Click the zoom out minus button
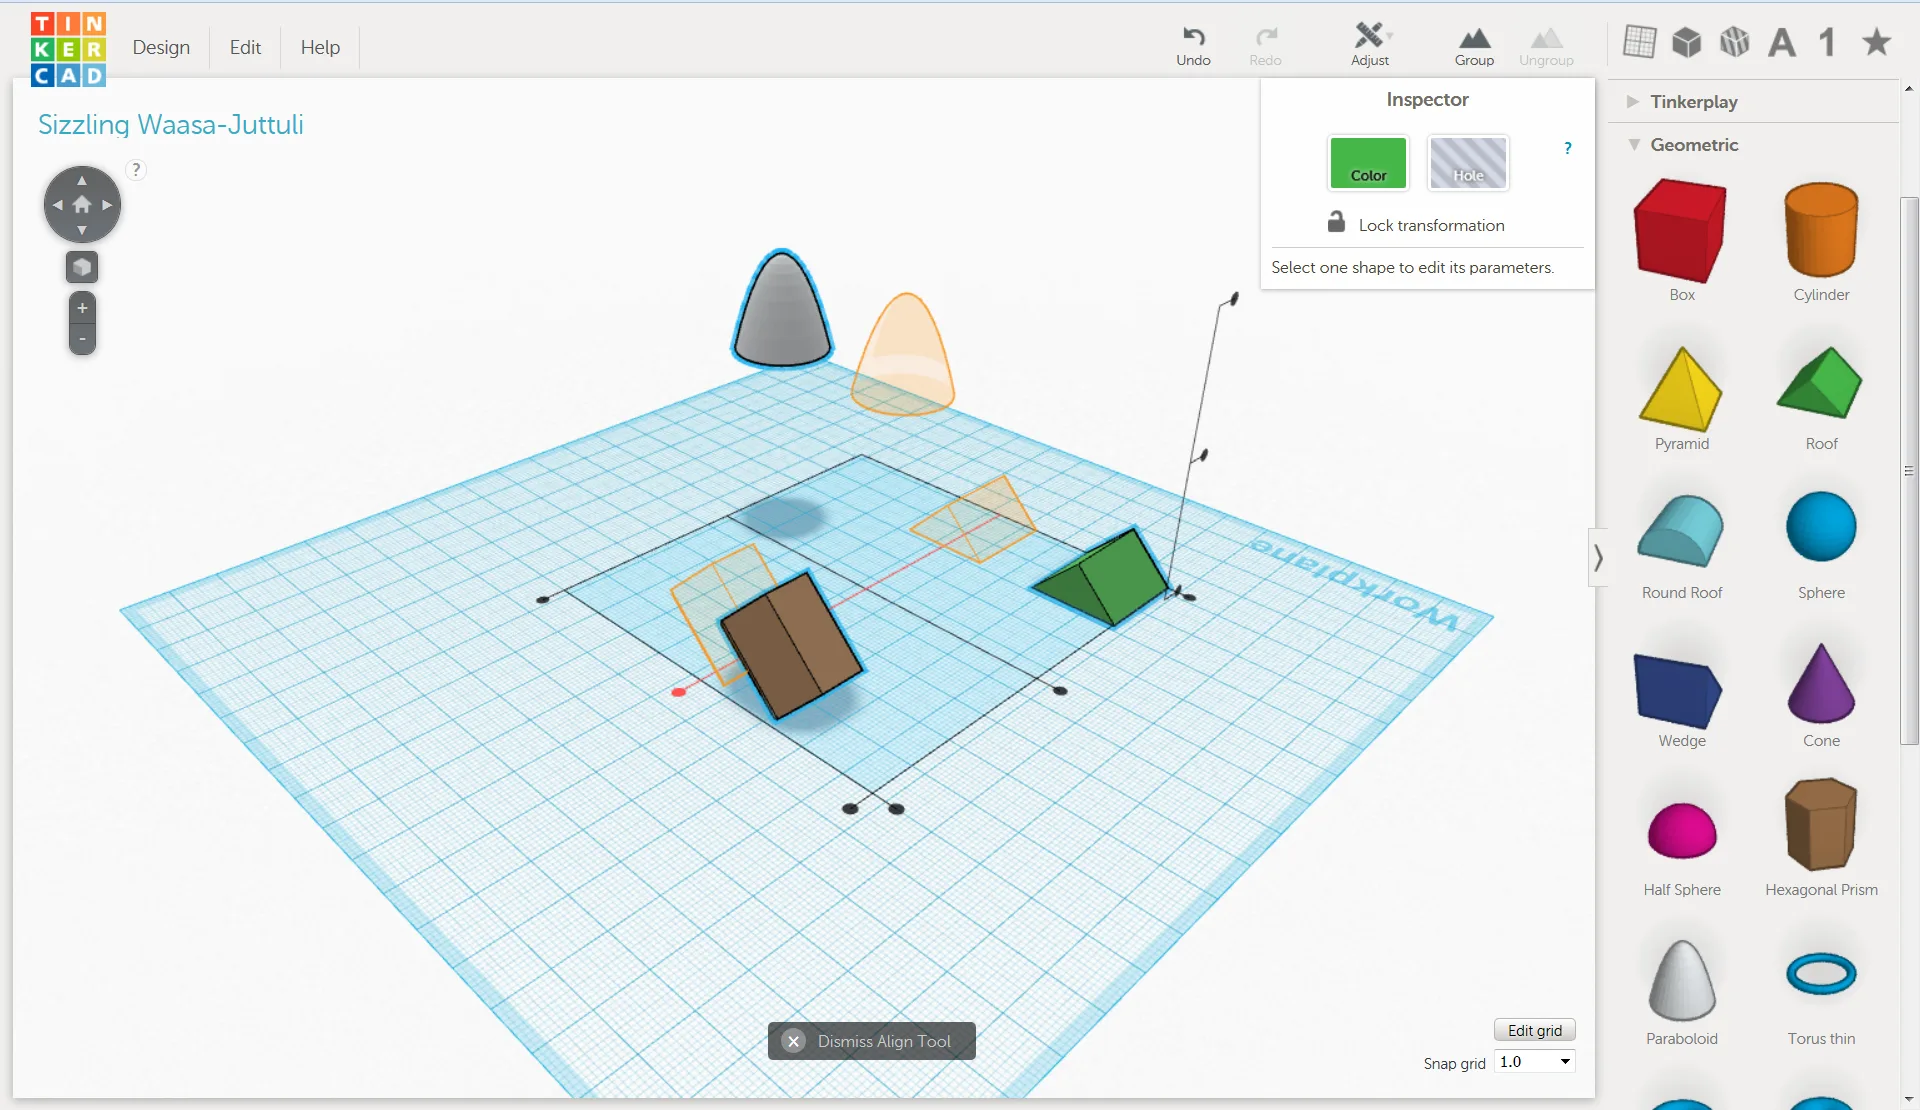This screenshot has height=1110, width=1920. click(x=82, y=339)
